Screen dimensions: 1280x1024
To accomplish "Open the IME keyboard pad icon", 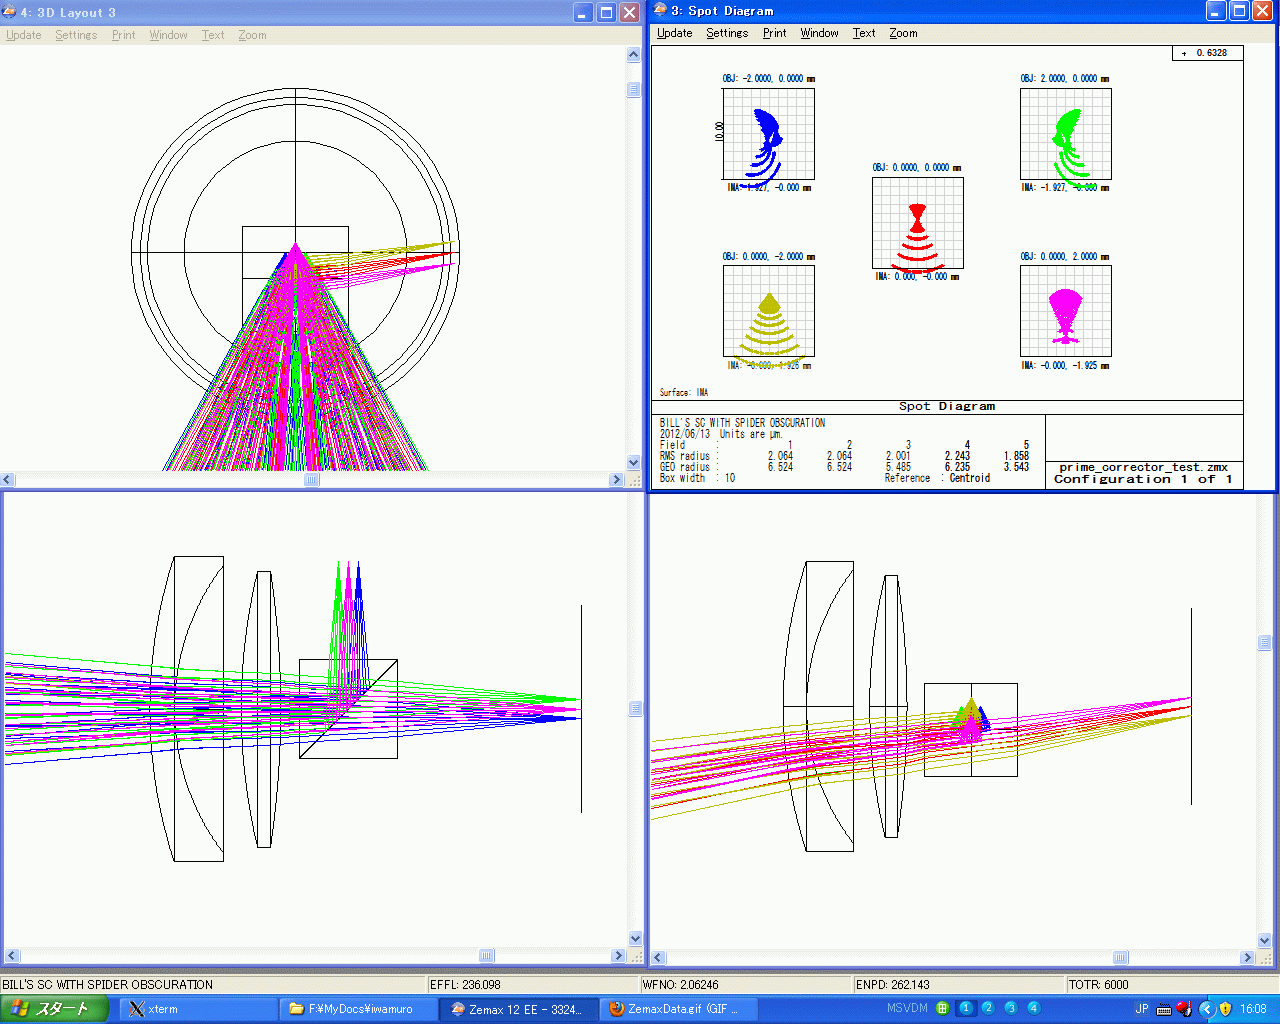I will coord(1164,1009).
